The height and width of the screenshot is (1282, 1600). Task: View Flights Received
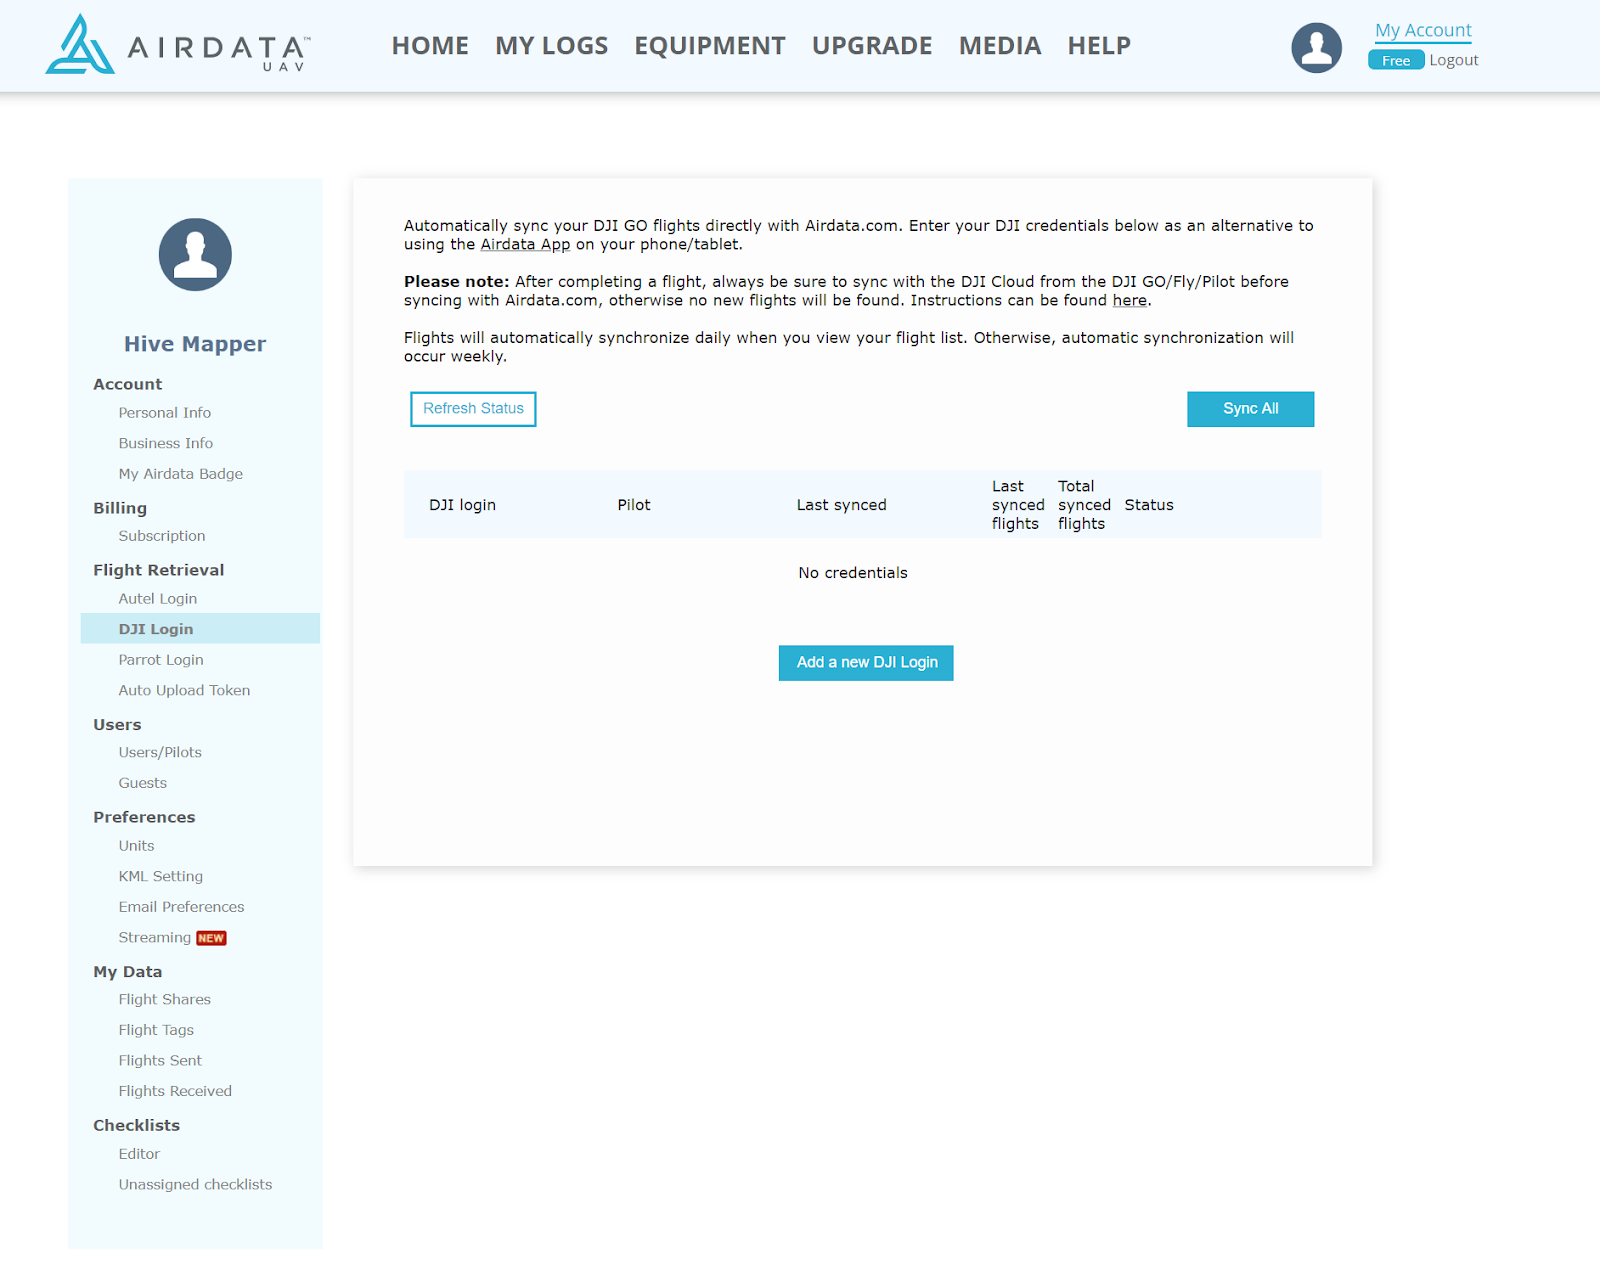[175, 1092]
